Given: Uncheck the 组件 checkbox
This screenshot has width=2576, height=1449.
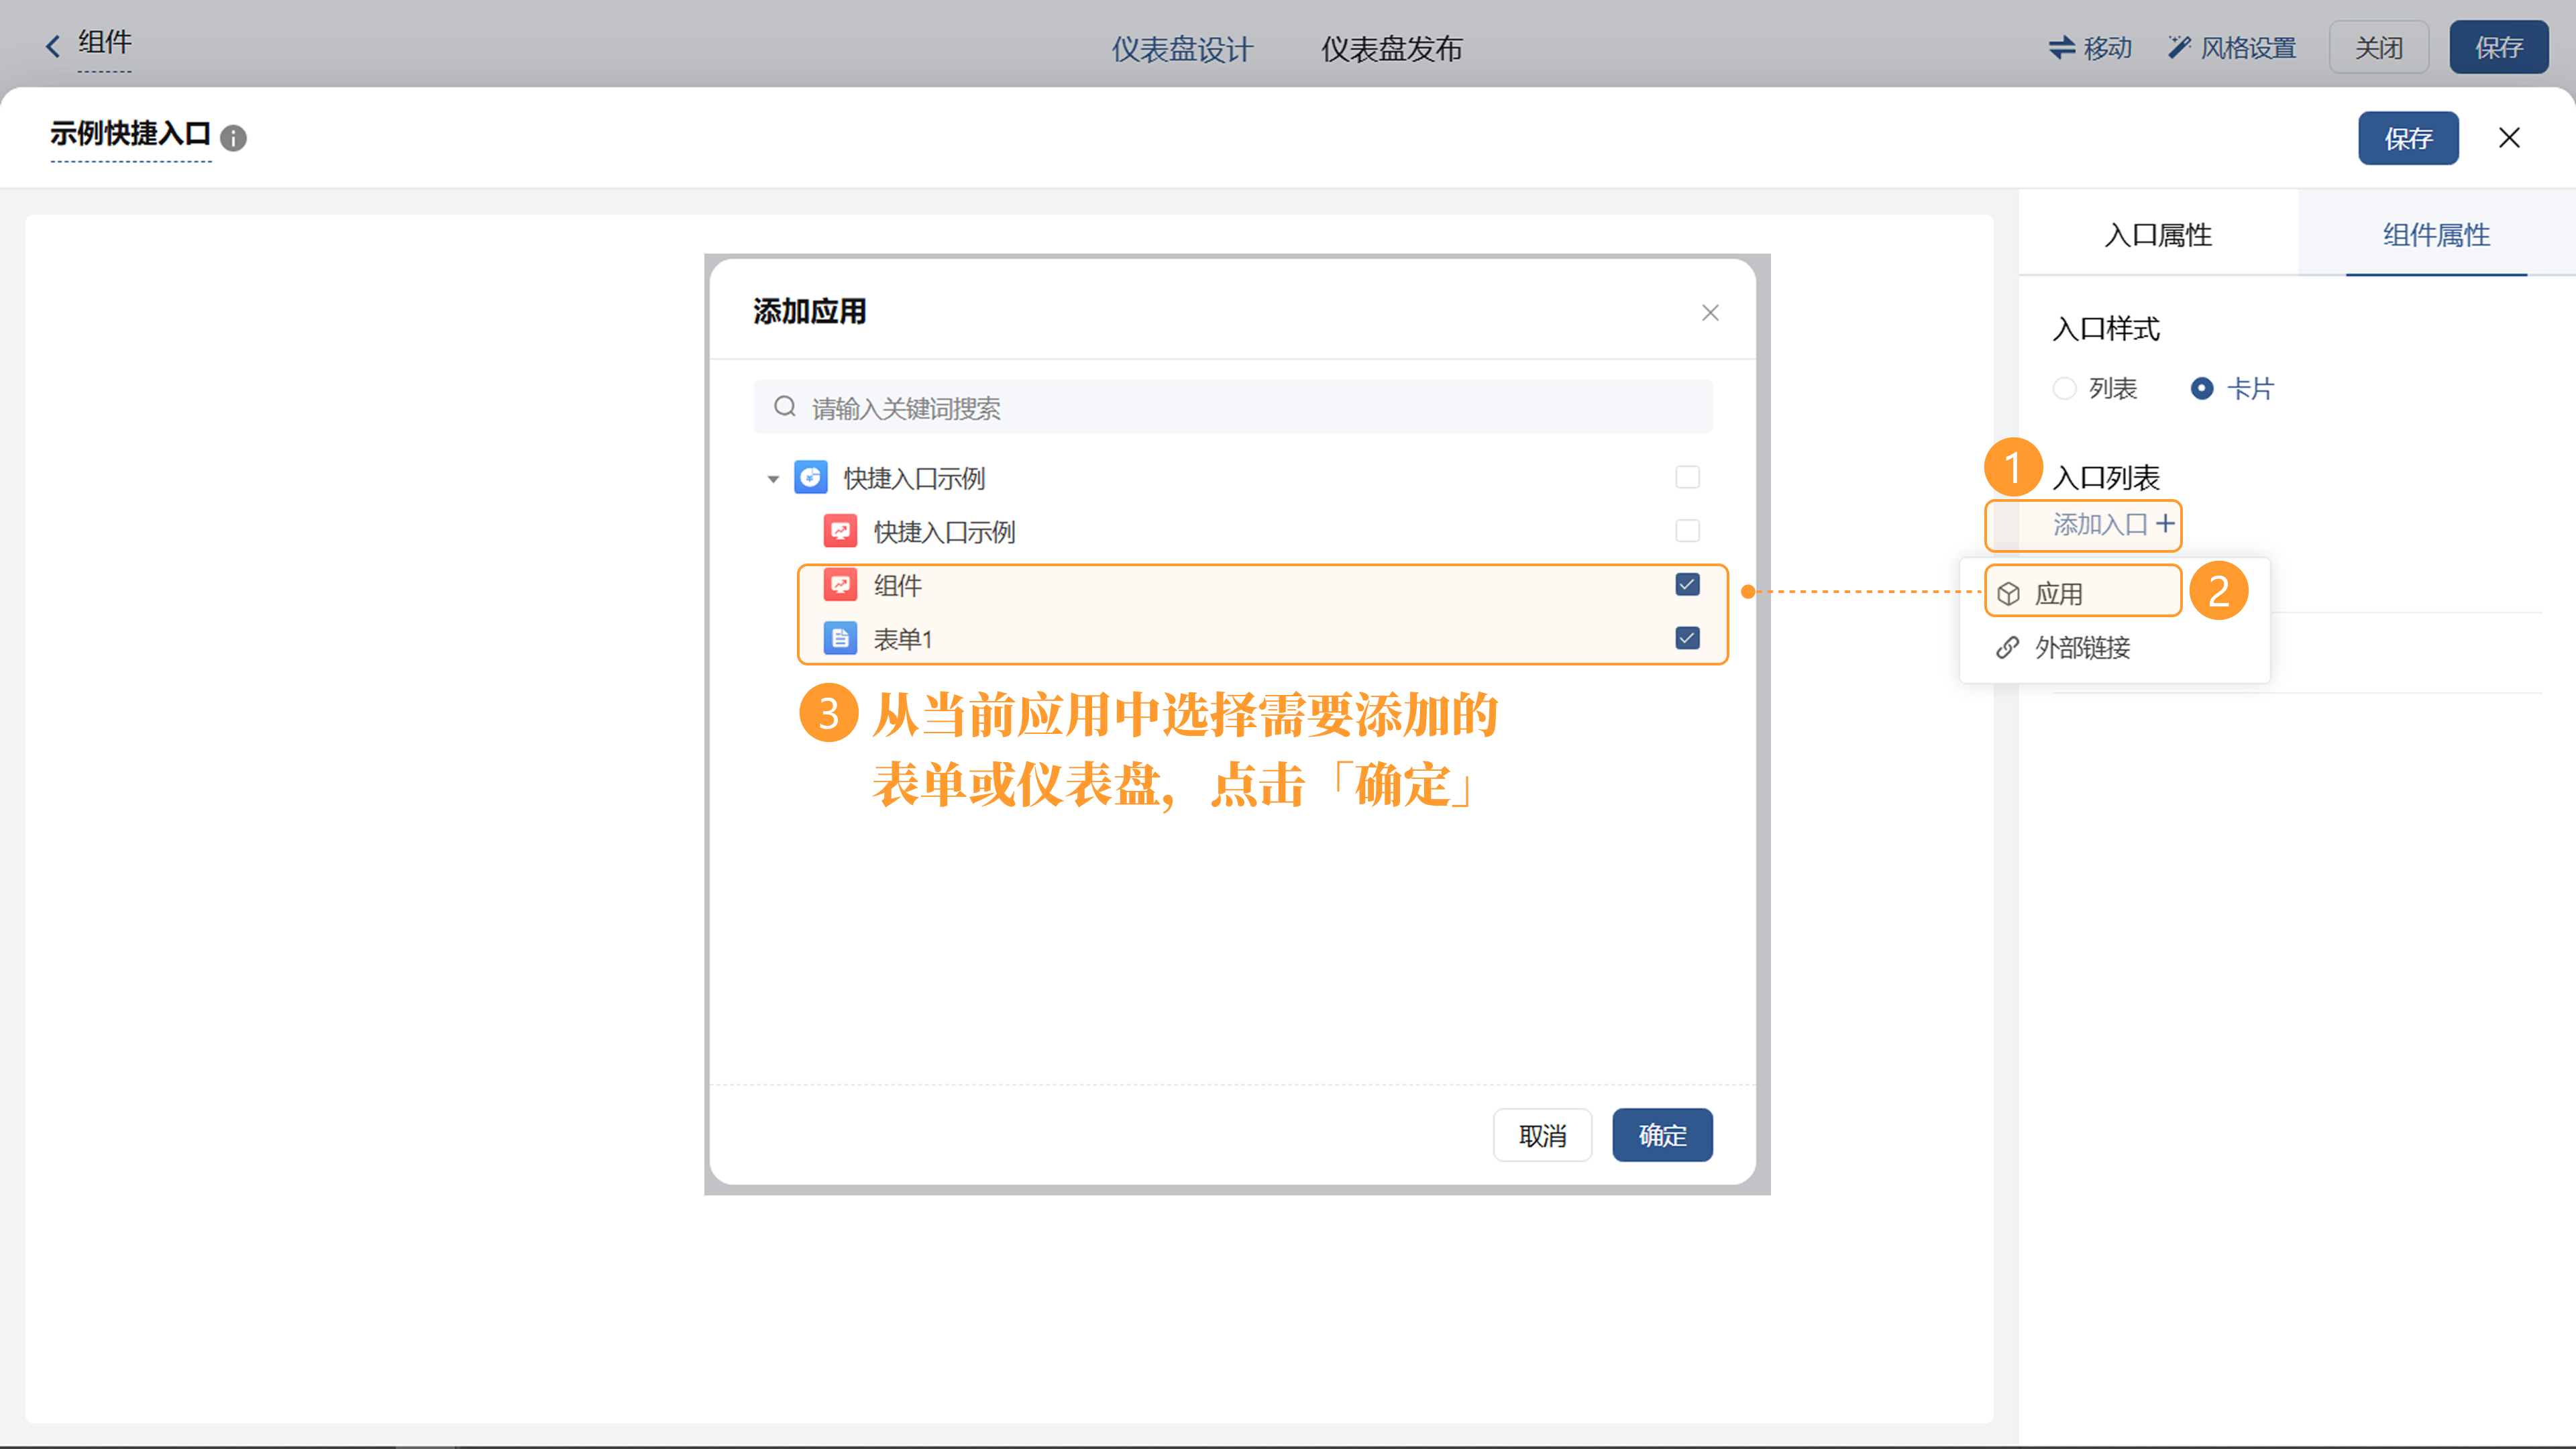Looking at the screenshot, I should 1688,584.
